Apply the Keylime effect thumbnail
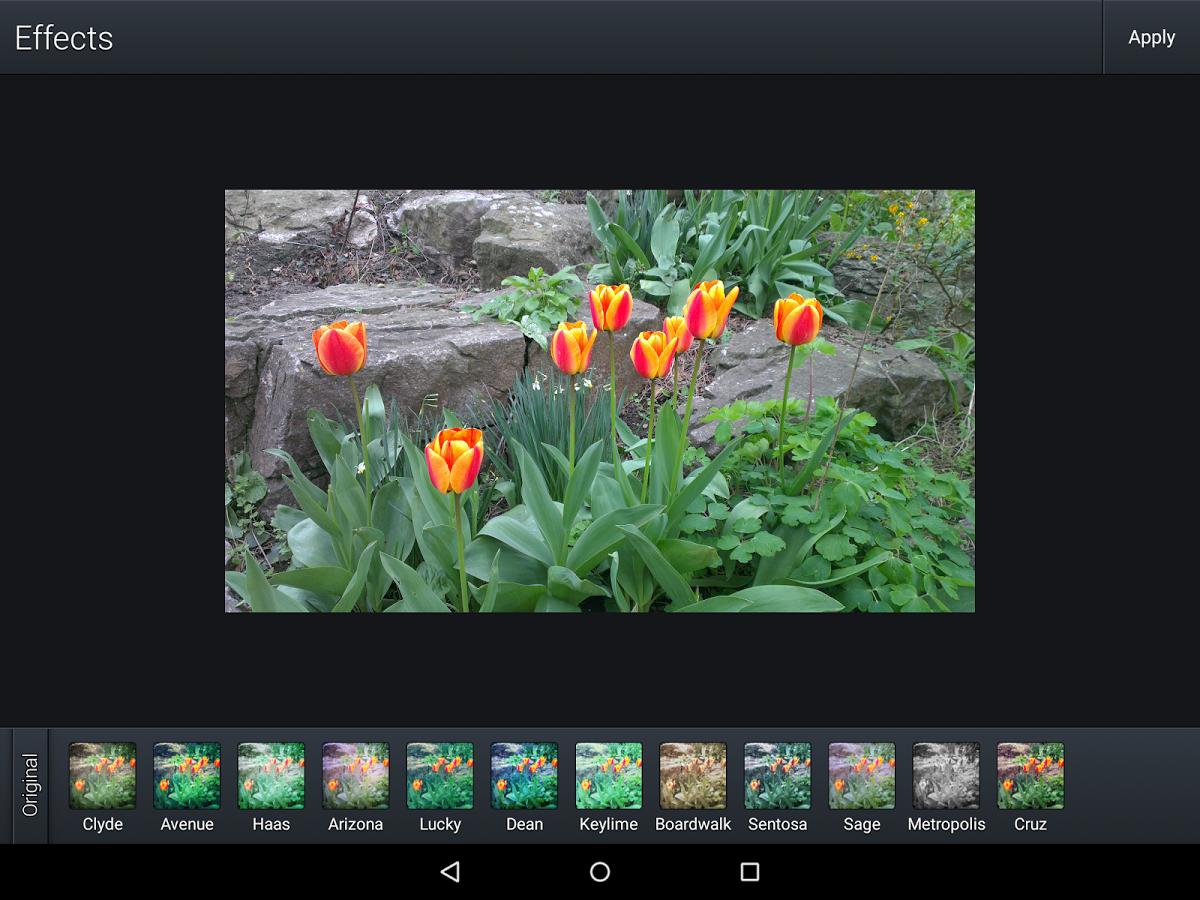The height and width of the screenshot is (900, 1200). pyautogui.click(x=608, y=776)
